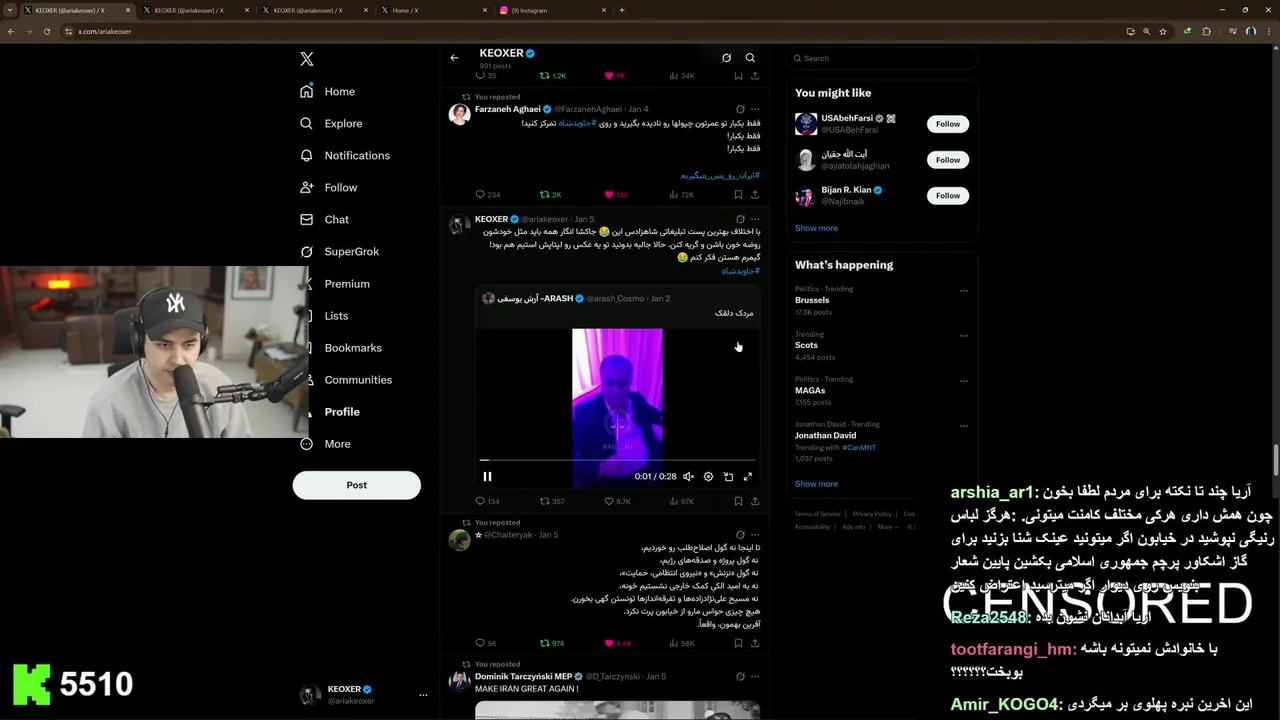
Task: Open options dots for the Jonathan David trend
Action: (964, 426)
